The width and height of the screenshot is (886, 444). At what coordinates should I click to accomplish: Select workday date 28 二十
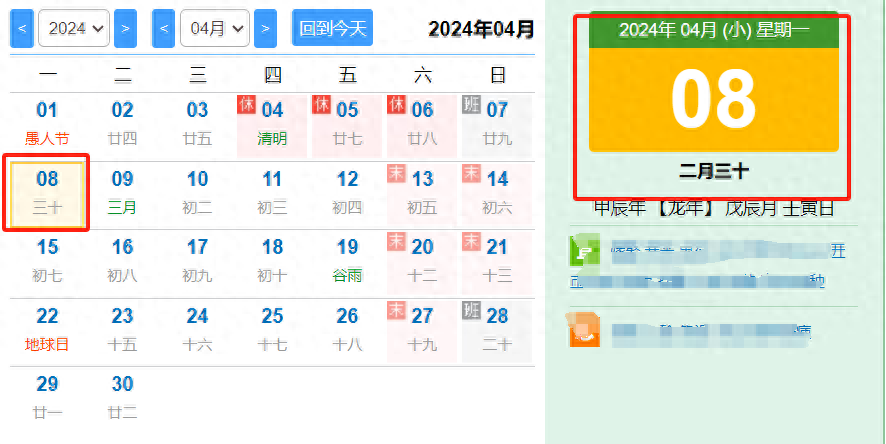pyautogui.click(x=497, y=331)
